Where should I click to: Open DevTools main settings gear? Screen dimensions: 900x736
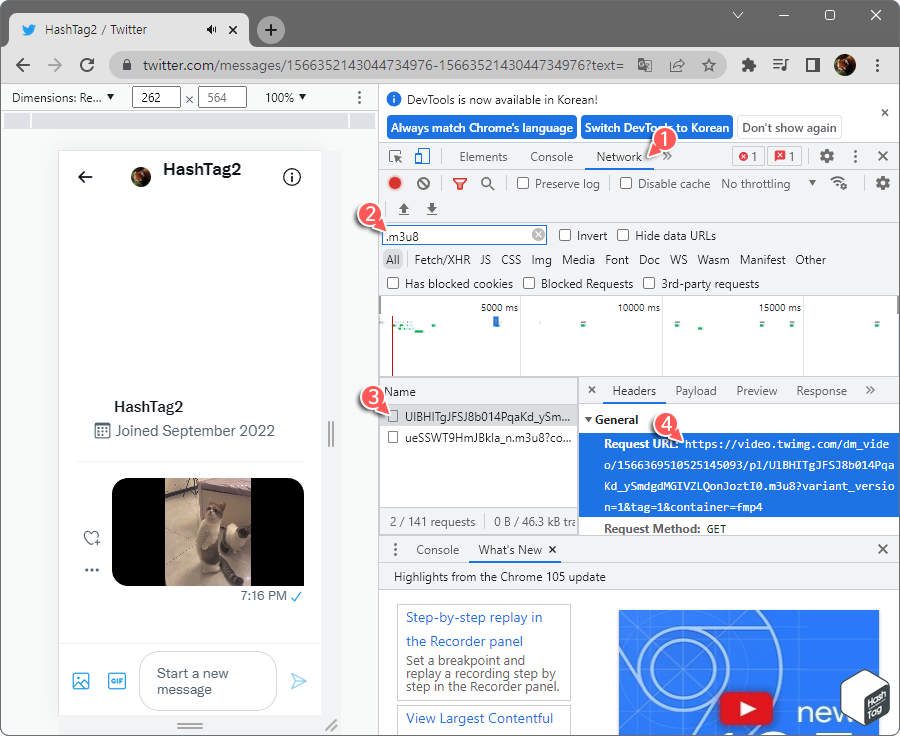(827, 156)
